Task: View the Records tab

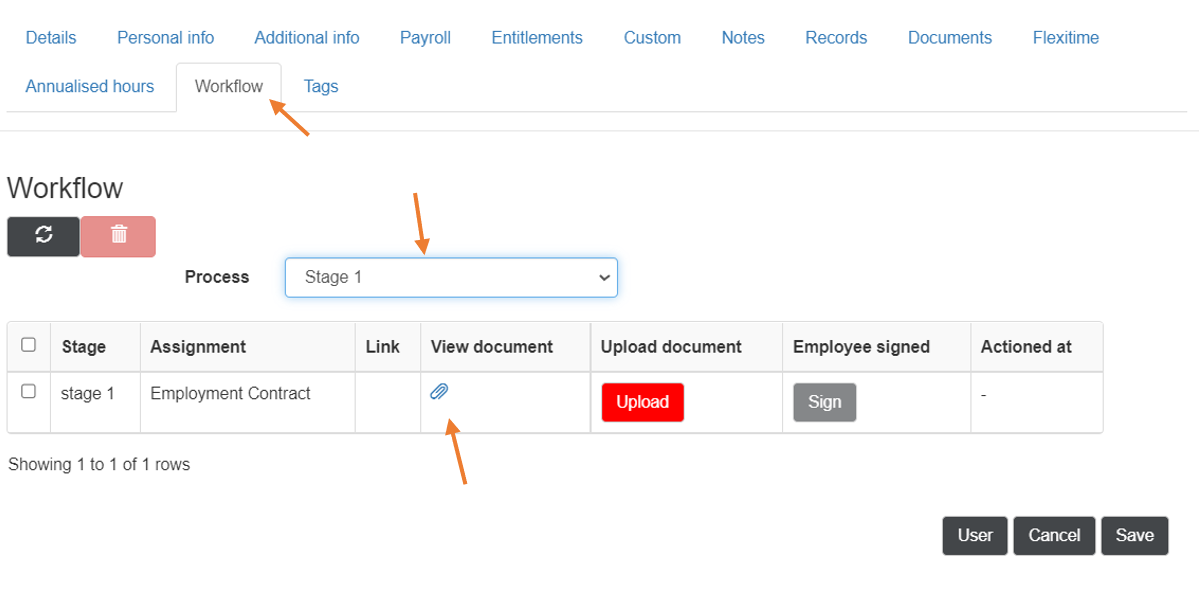Action: coord(835,37)
